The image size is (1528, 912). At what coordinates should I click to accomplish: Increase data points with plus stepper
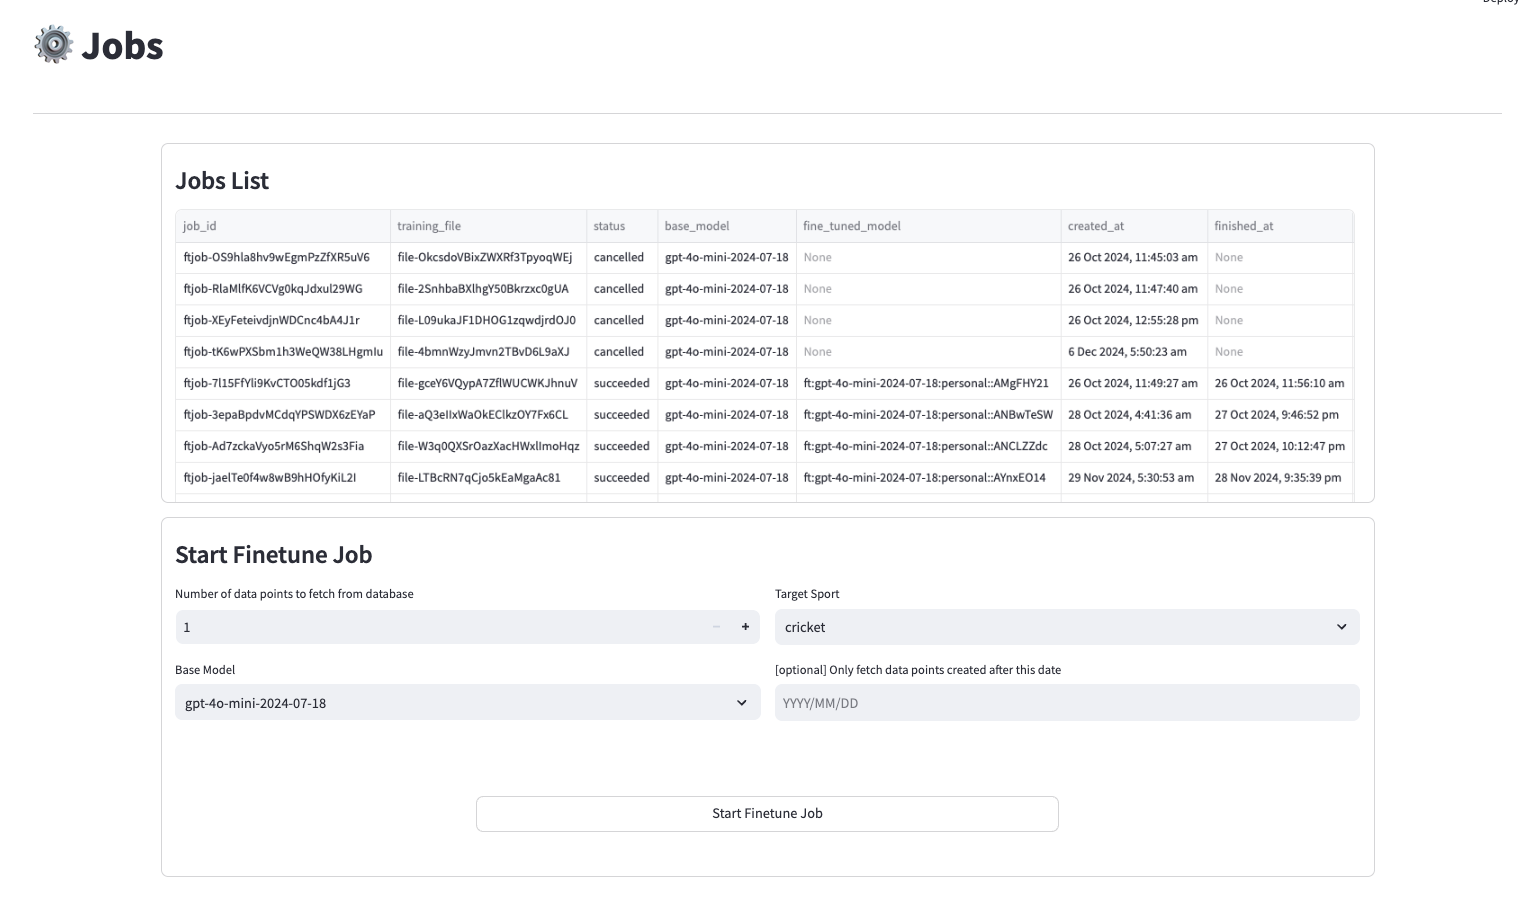tap(745, 627)
